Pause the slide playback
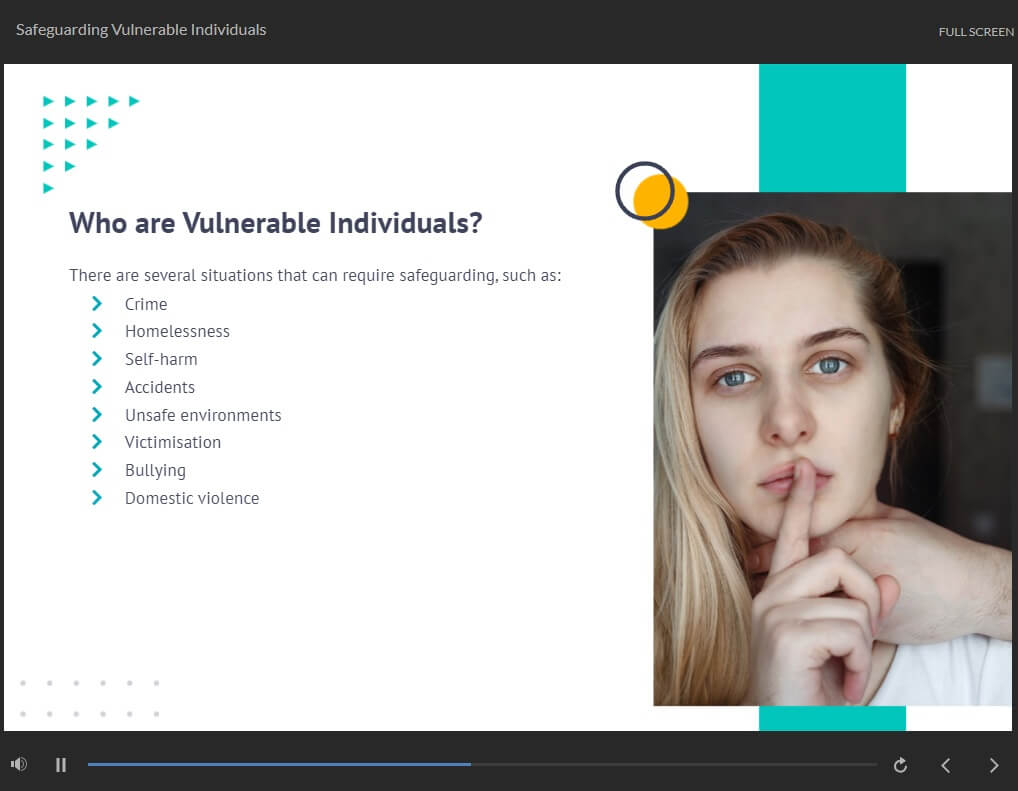Viewport: 1018px width, 791px height. tap(61, 765)
